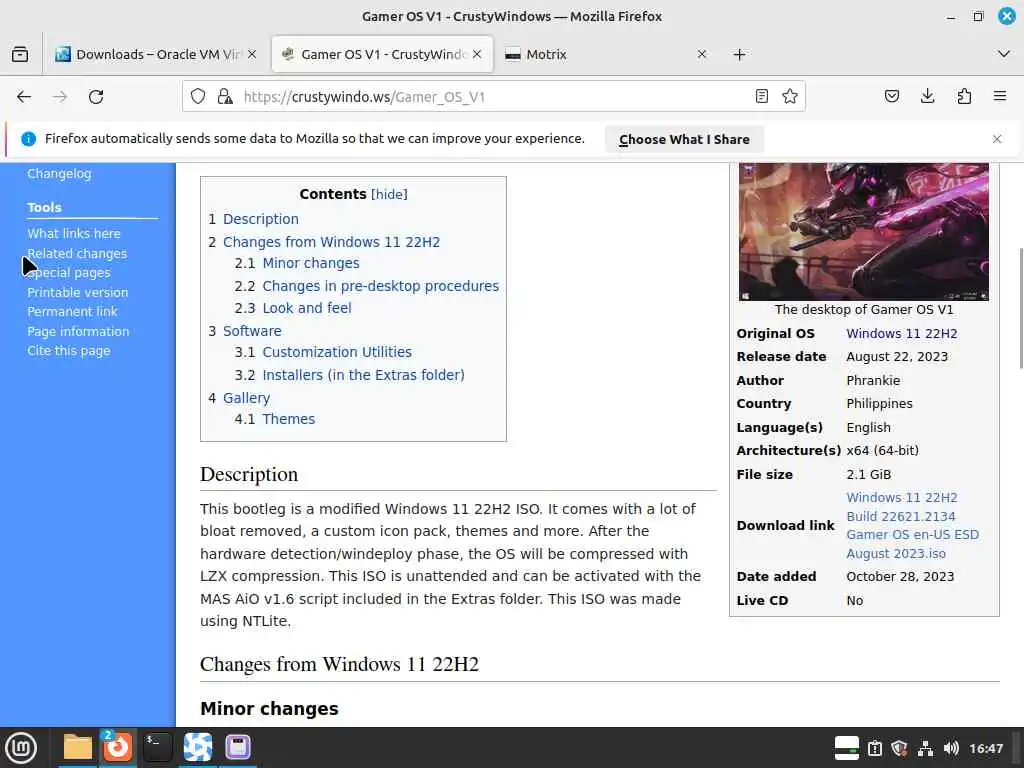This screenshot has width=1024, height=768.
Task: Close the Motrix tab
Action: pos(702,54)
